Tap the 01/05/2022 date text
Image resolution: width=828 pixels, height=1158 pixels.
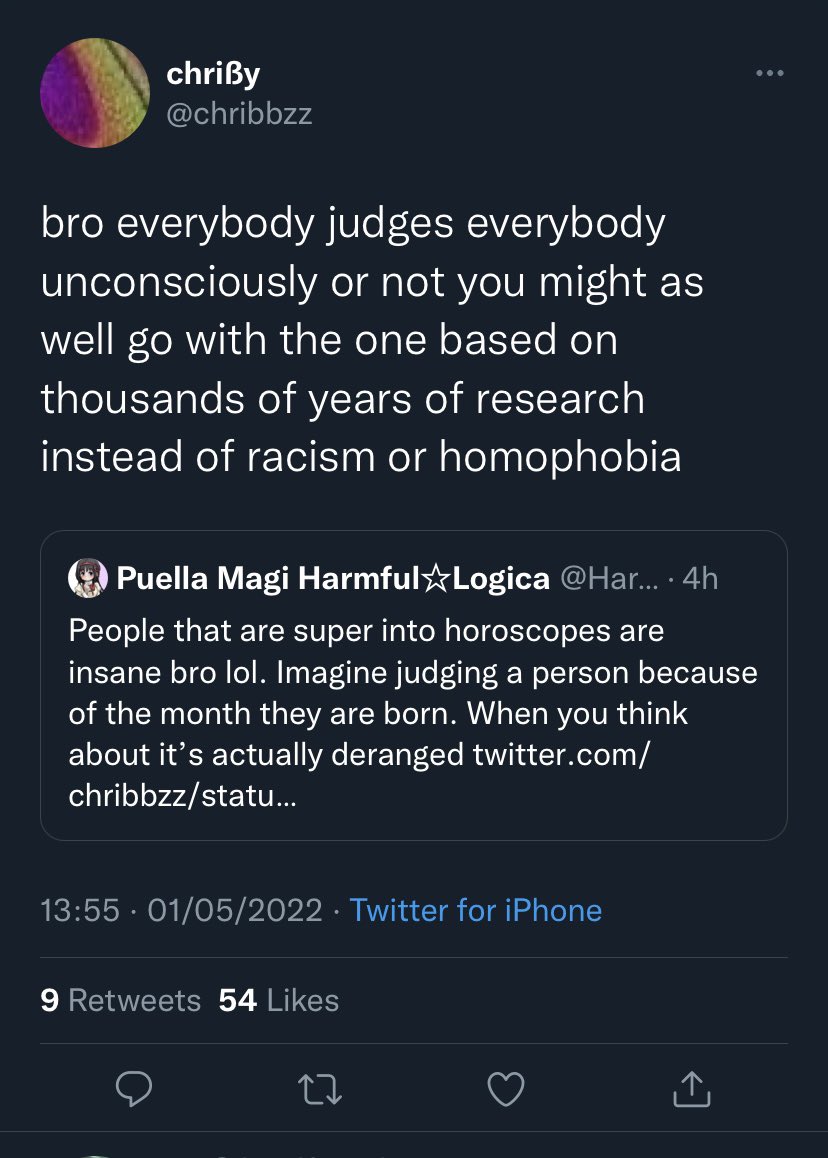coord(234,910)
